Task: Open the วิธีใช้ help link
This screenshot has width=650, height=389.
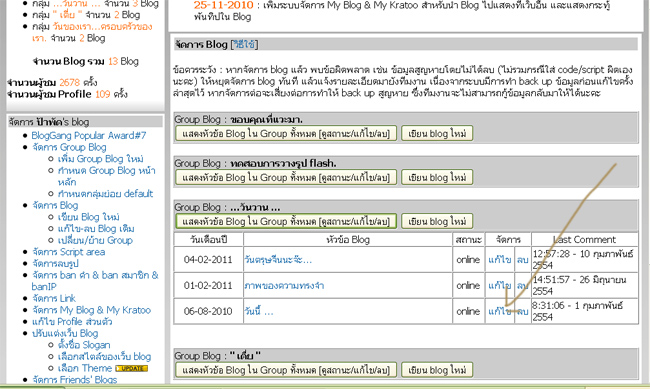Action: 244,44
